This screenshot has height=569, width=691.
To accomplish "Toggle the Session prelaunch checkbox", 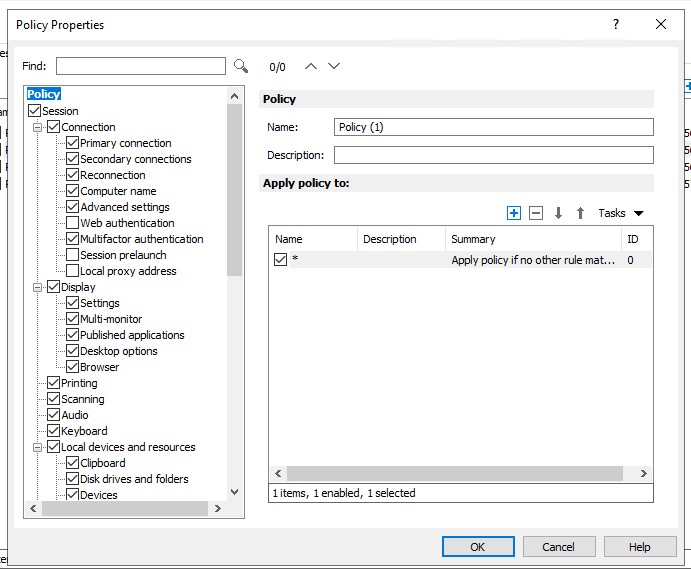I will 73,255.
